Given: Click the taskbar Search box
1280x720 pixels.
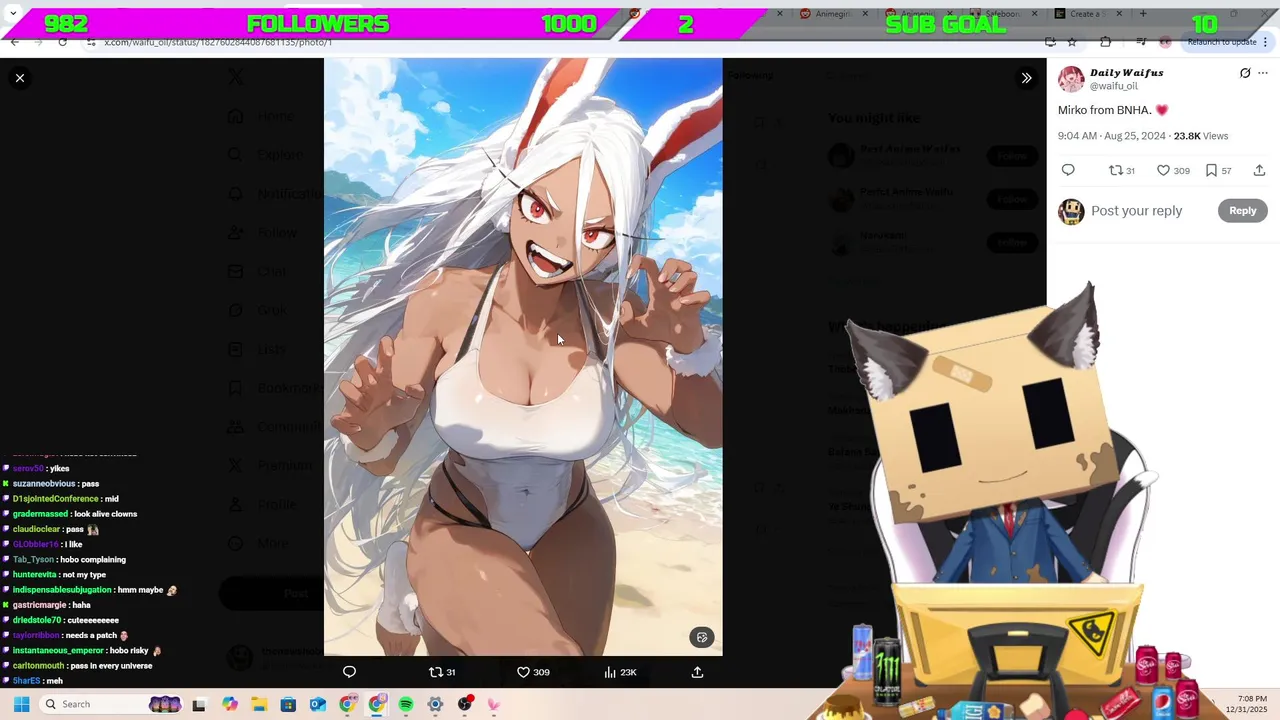Looking at the screenshot, I should coord(113,704).
